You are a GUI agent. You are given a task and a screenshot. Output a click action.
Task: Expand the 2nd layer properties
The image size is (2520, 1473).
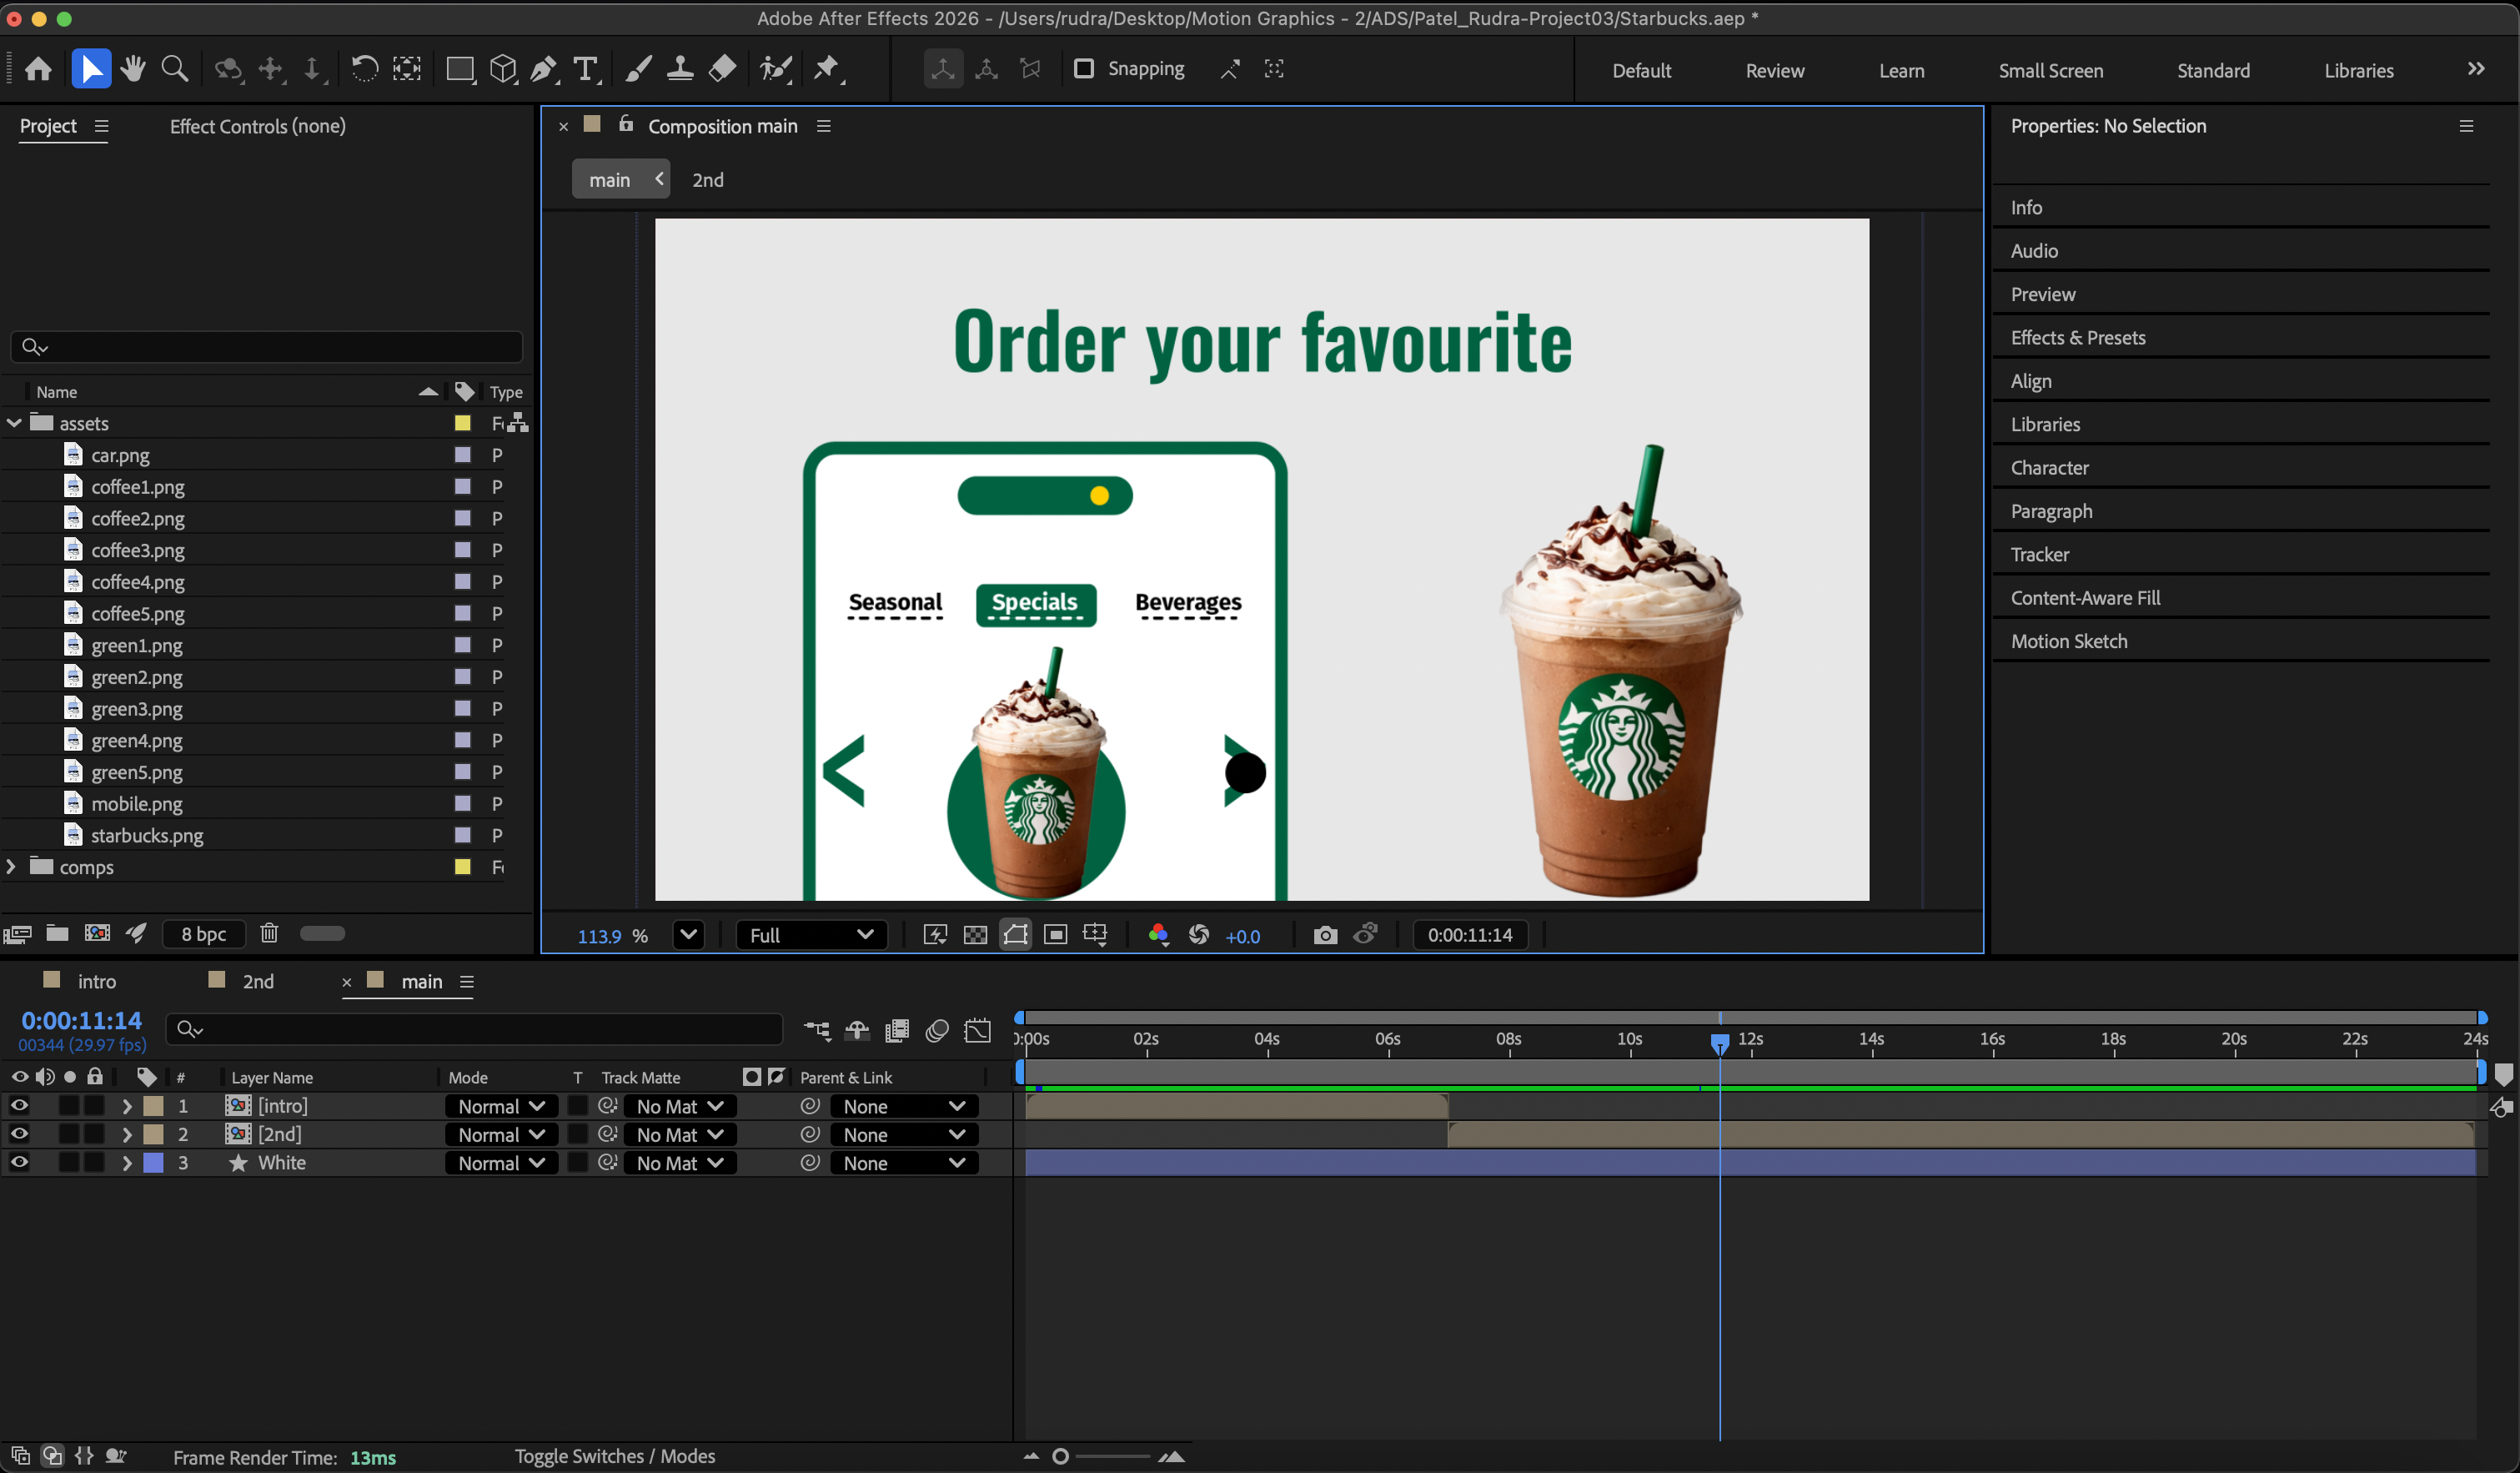point(126,1134)
